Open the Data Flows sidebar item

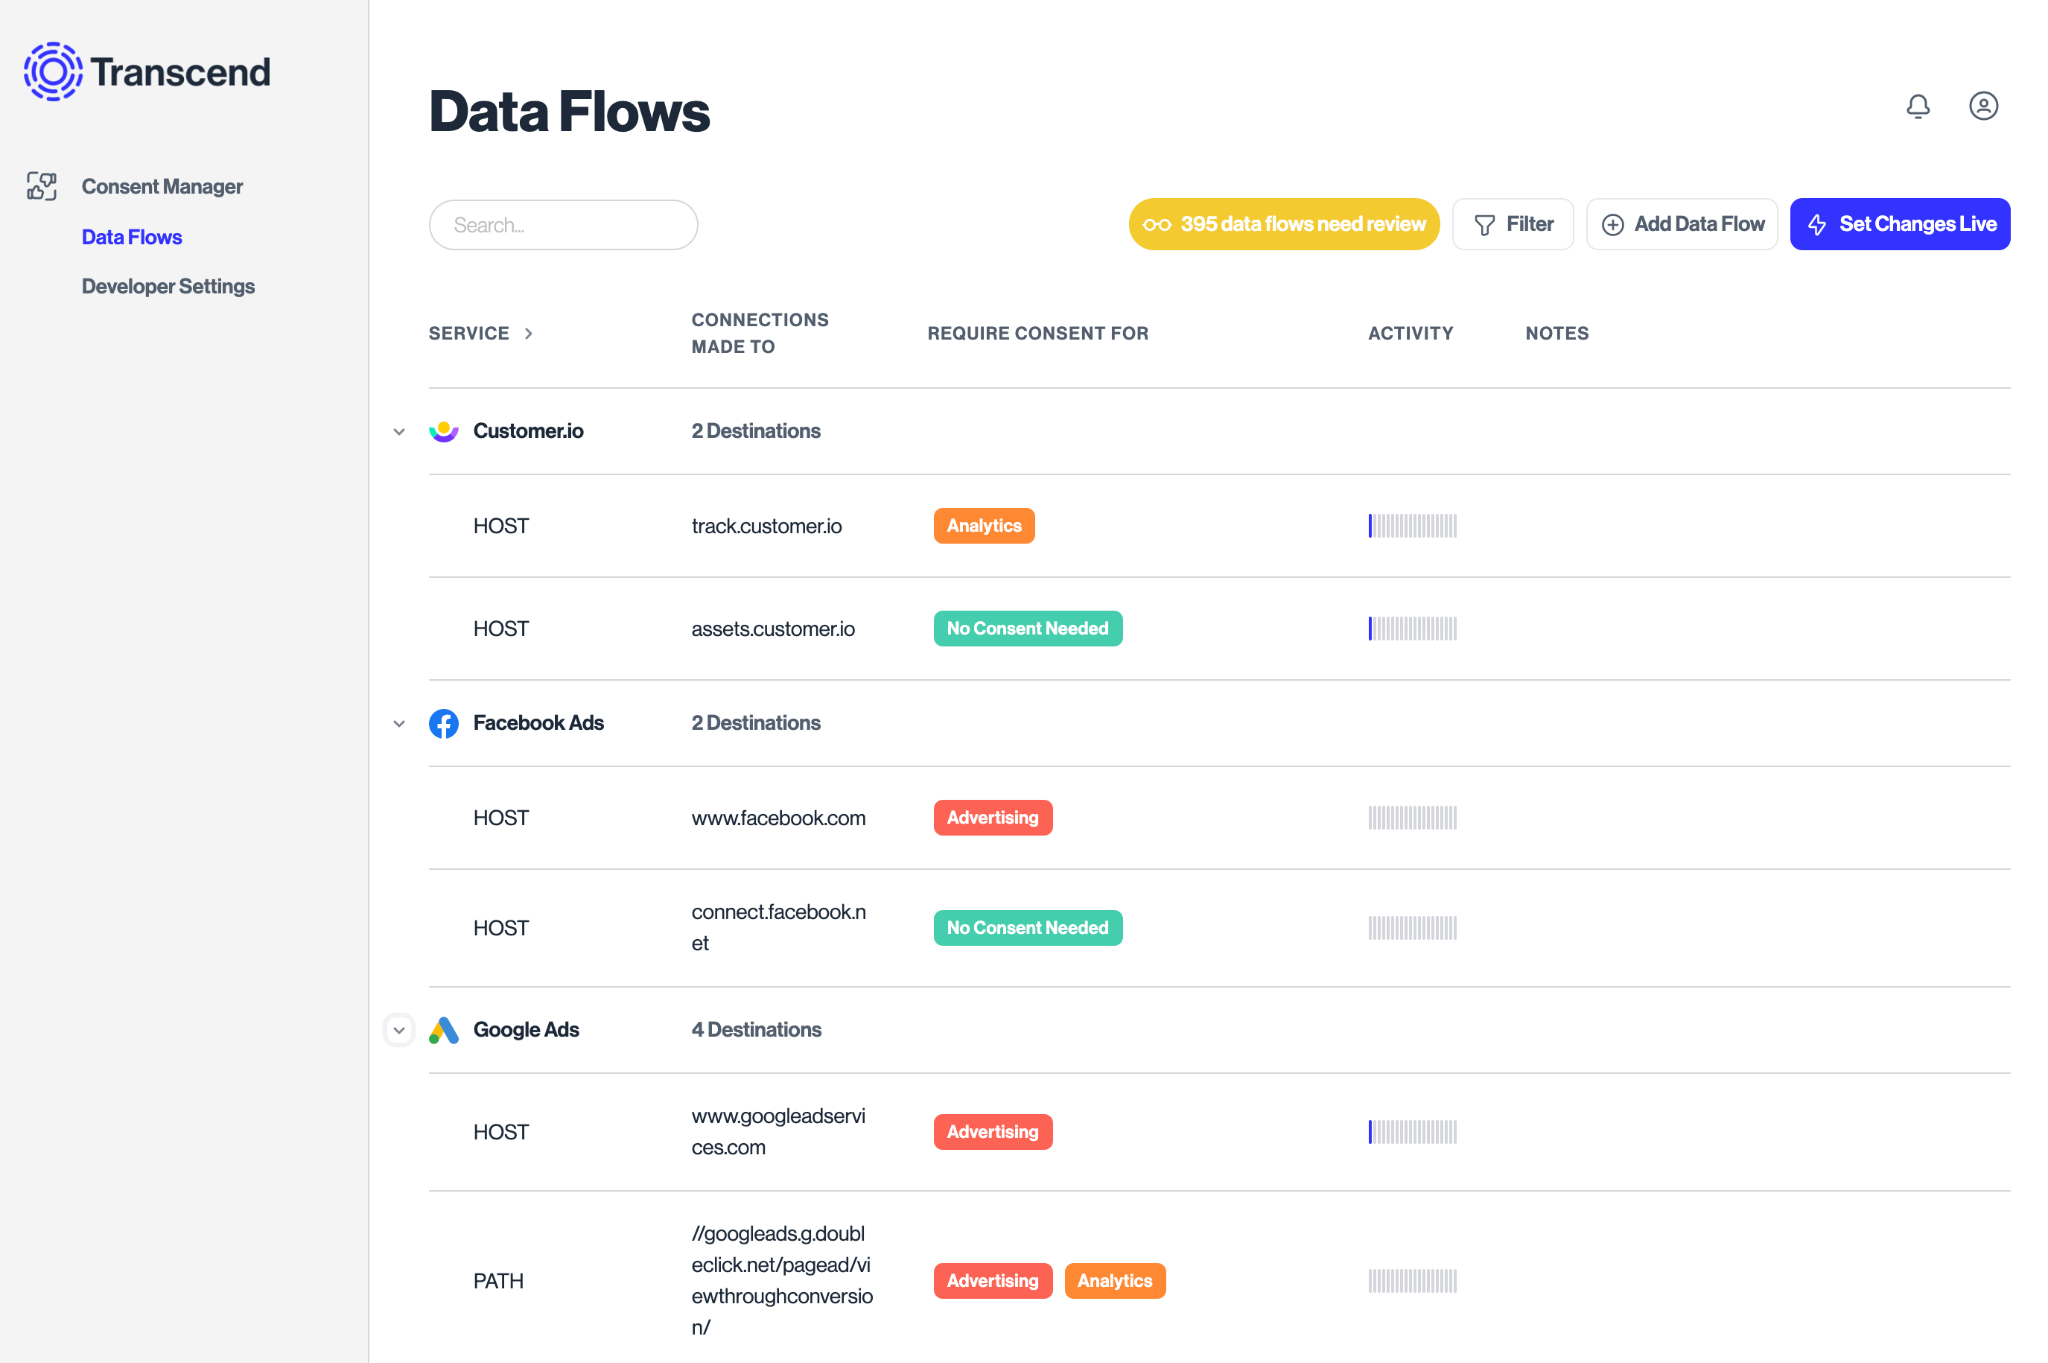[x=132, y=237]
